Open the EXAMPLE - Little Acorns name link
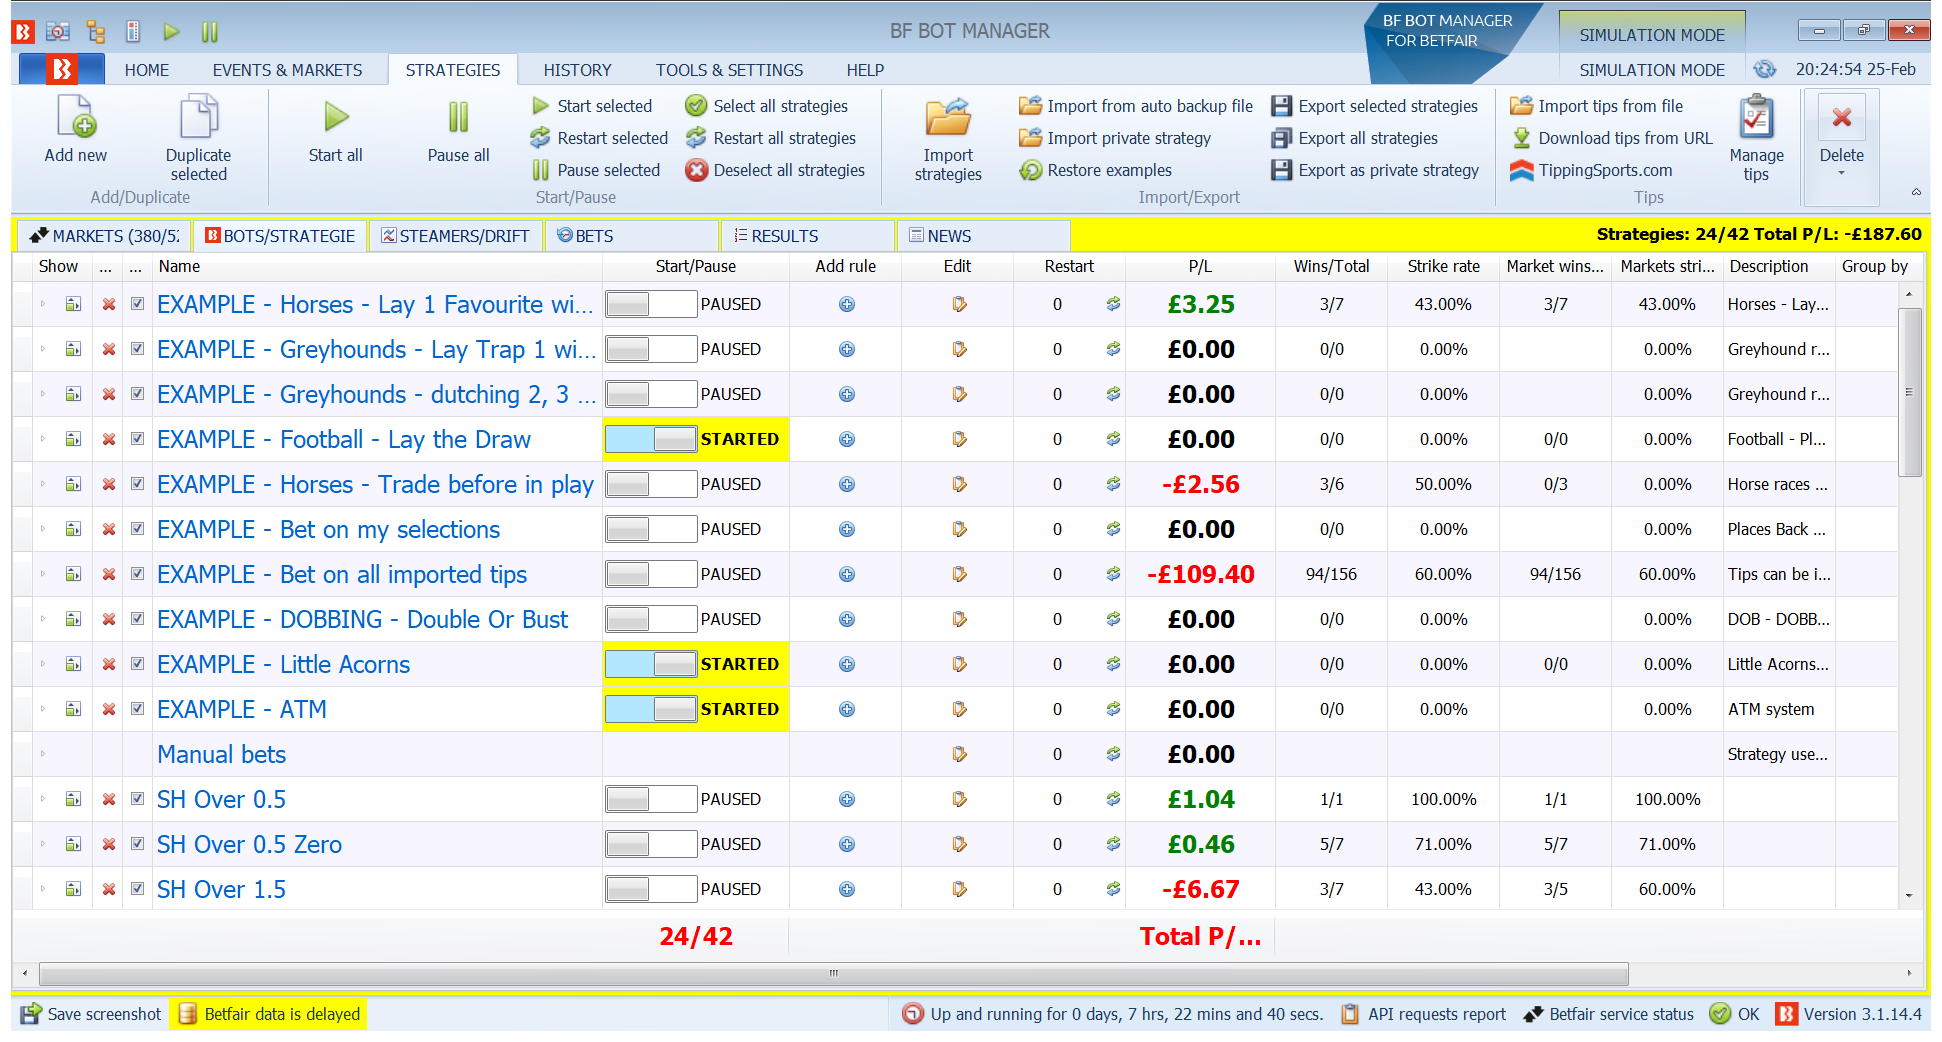The width and height of the screenshot is (1942, 1042). tap(283, 664)
